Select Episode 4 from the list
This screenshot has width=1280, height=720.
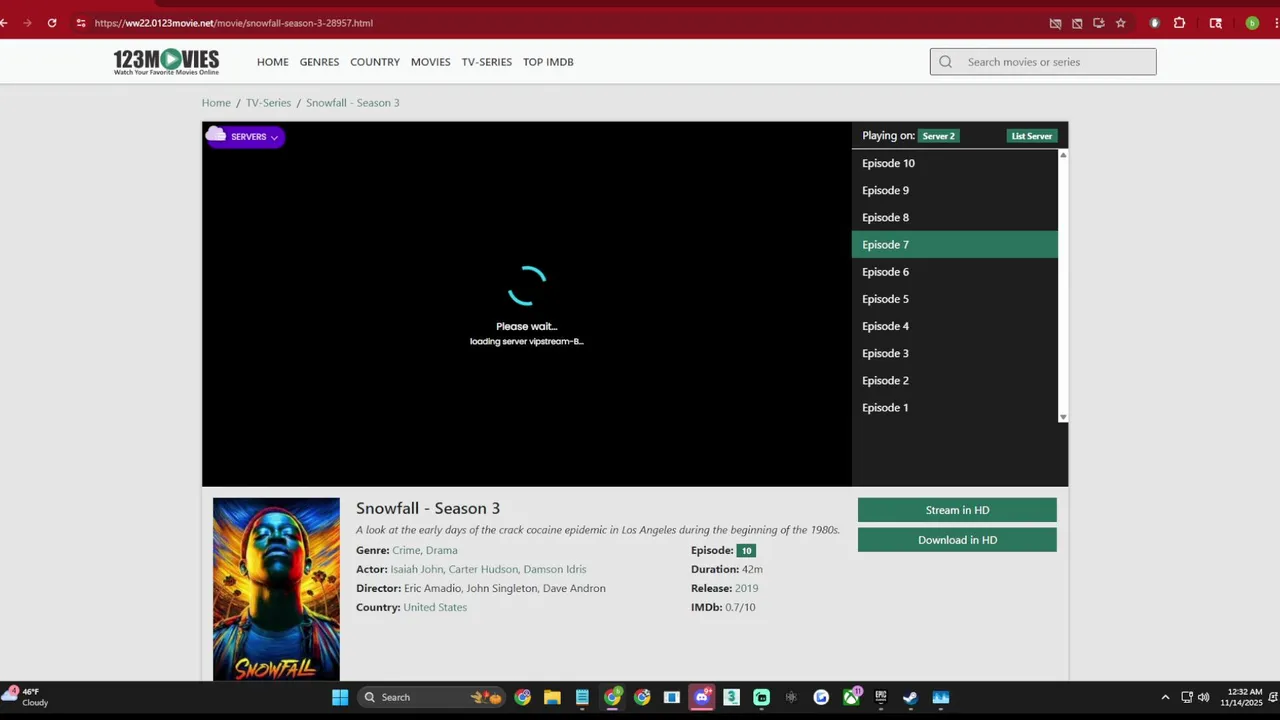(954, 326)
